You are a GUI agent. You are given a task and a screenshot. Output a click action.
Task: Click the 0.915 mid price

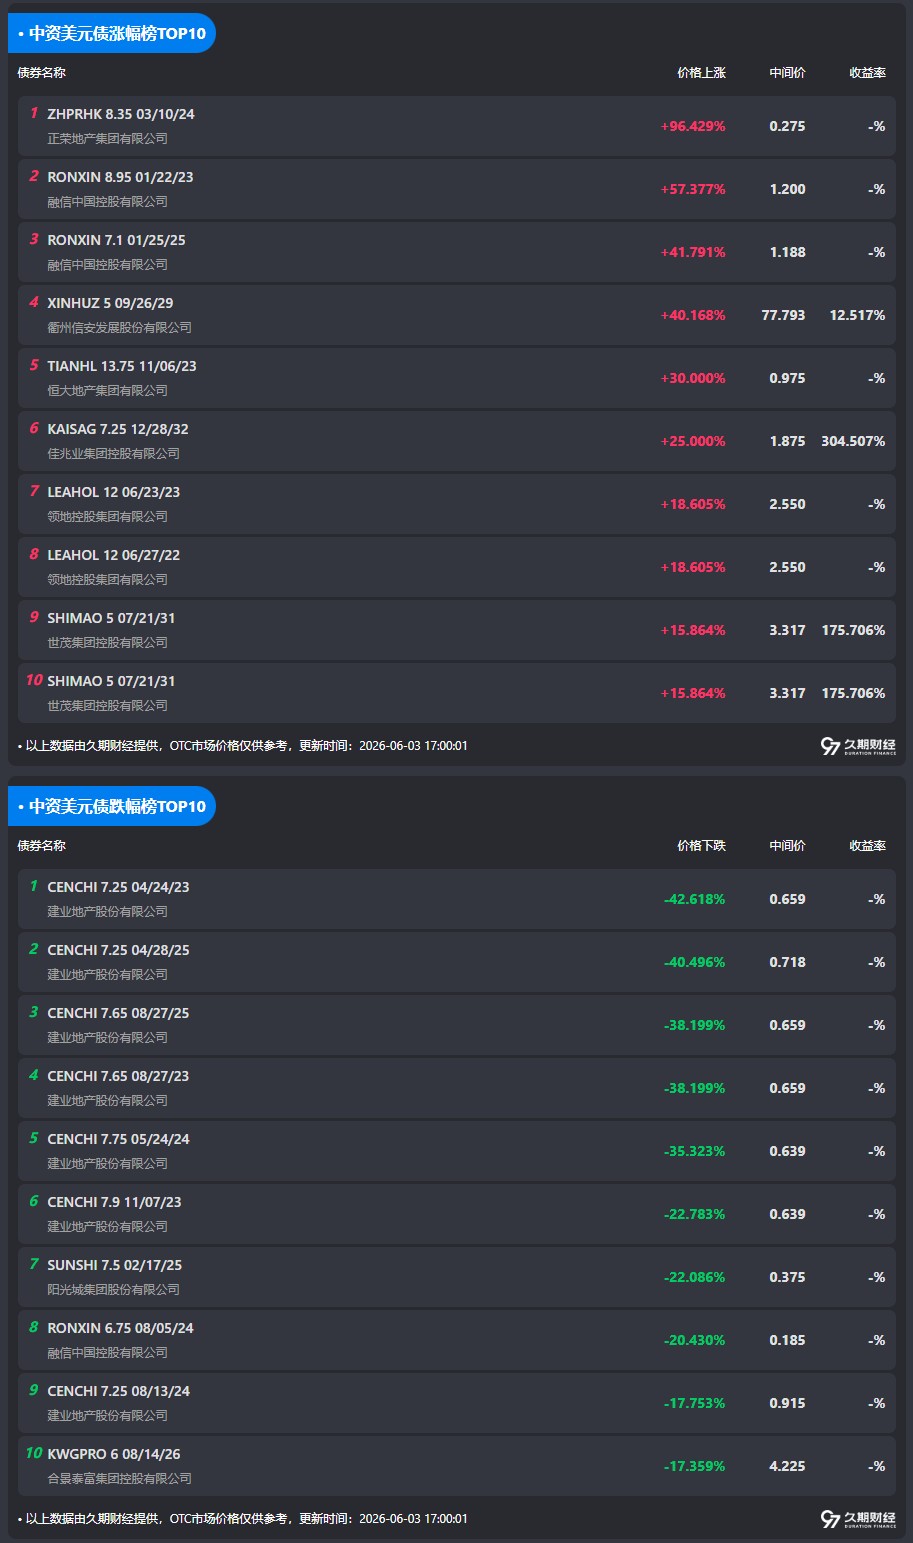(787, 1403)
